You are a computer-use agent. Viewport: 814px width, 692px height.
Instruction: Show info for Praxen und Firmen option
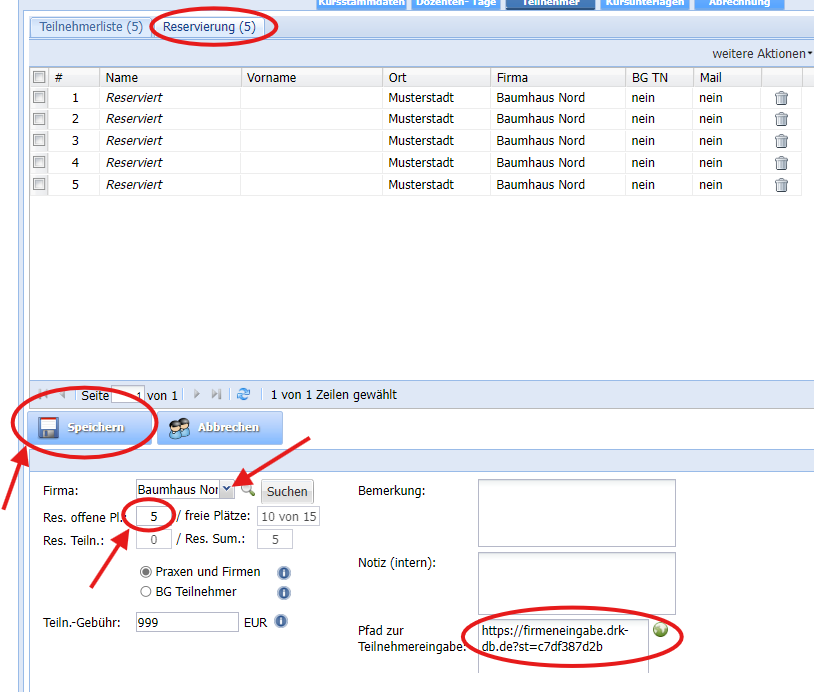tap(283, 573)
